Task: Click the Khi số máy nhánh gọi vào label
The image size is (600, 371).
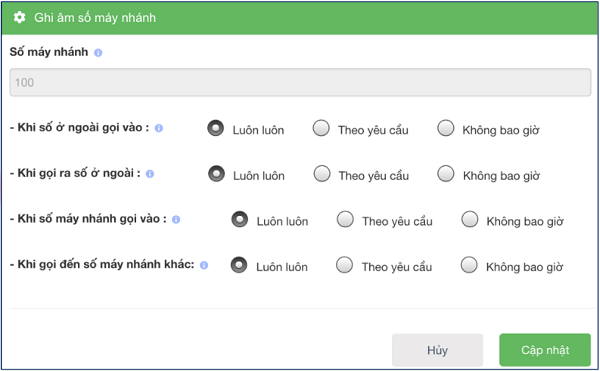Action: pyautogui.click(x=88, y=219)
